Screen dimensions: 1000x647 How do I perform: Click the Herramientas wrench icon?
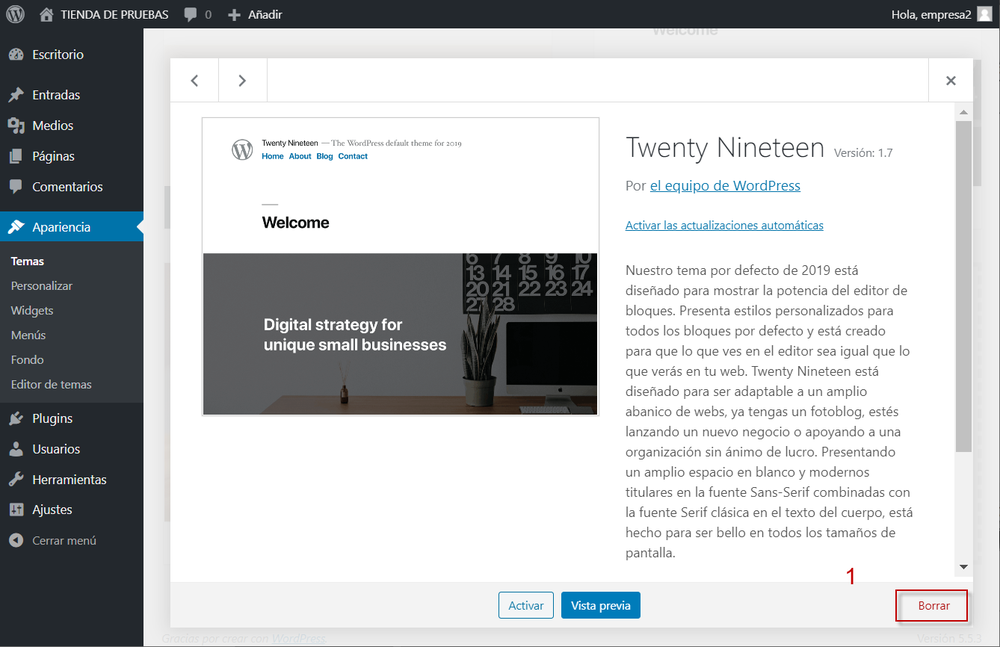(x=17, y=479)
